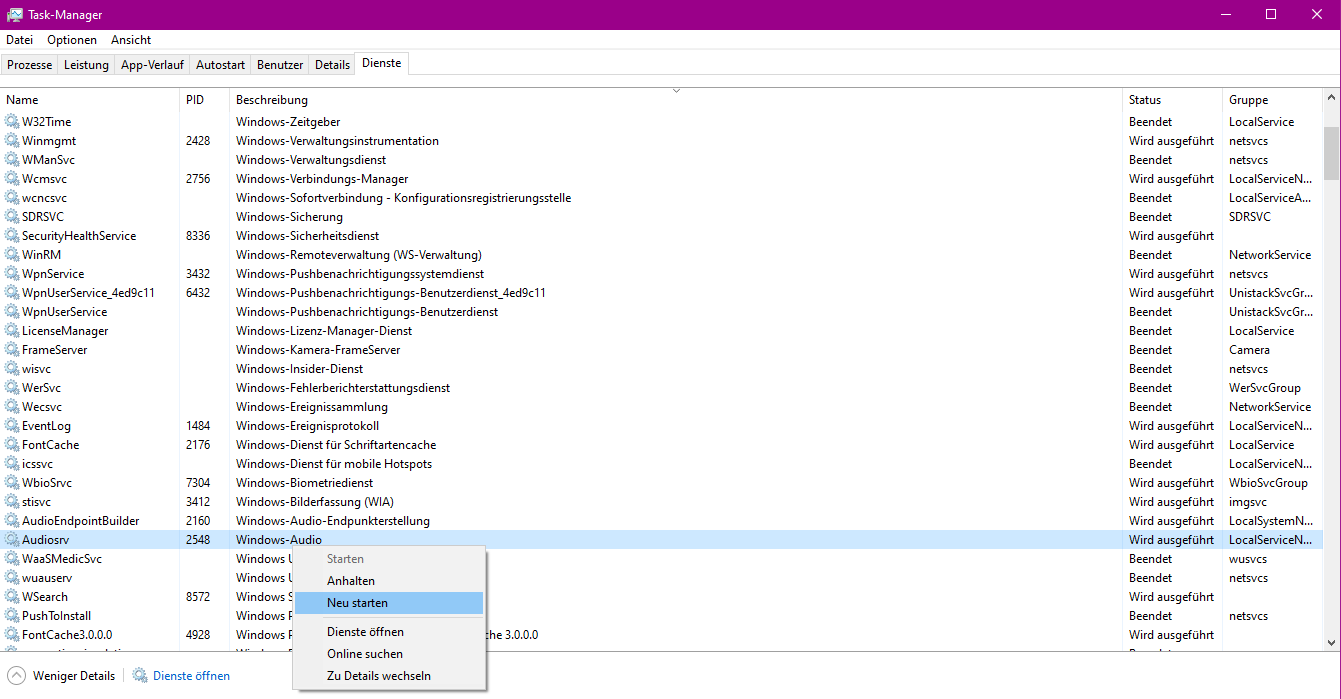This screenshot has height=699, width=1341.
Task: Sort by the Gruppe column header
Action: pyautogui.click(x=1272, y=100)
